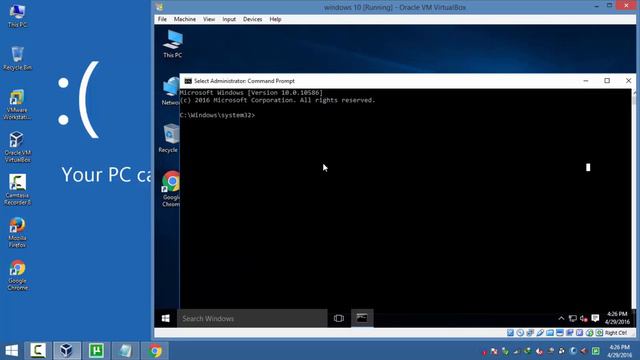Click the guest network tray icon

pyautogui.click(x=573, y=318)
